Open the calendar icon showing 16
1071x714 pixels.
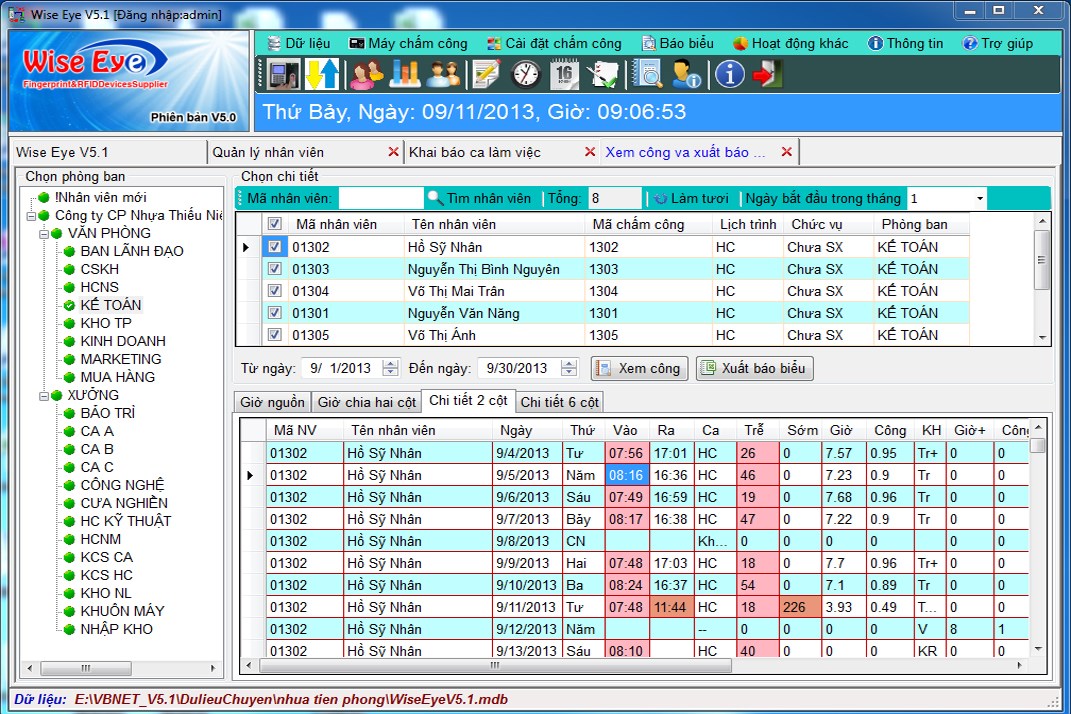(565, 74)
